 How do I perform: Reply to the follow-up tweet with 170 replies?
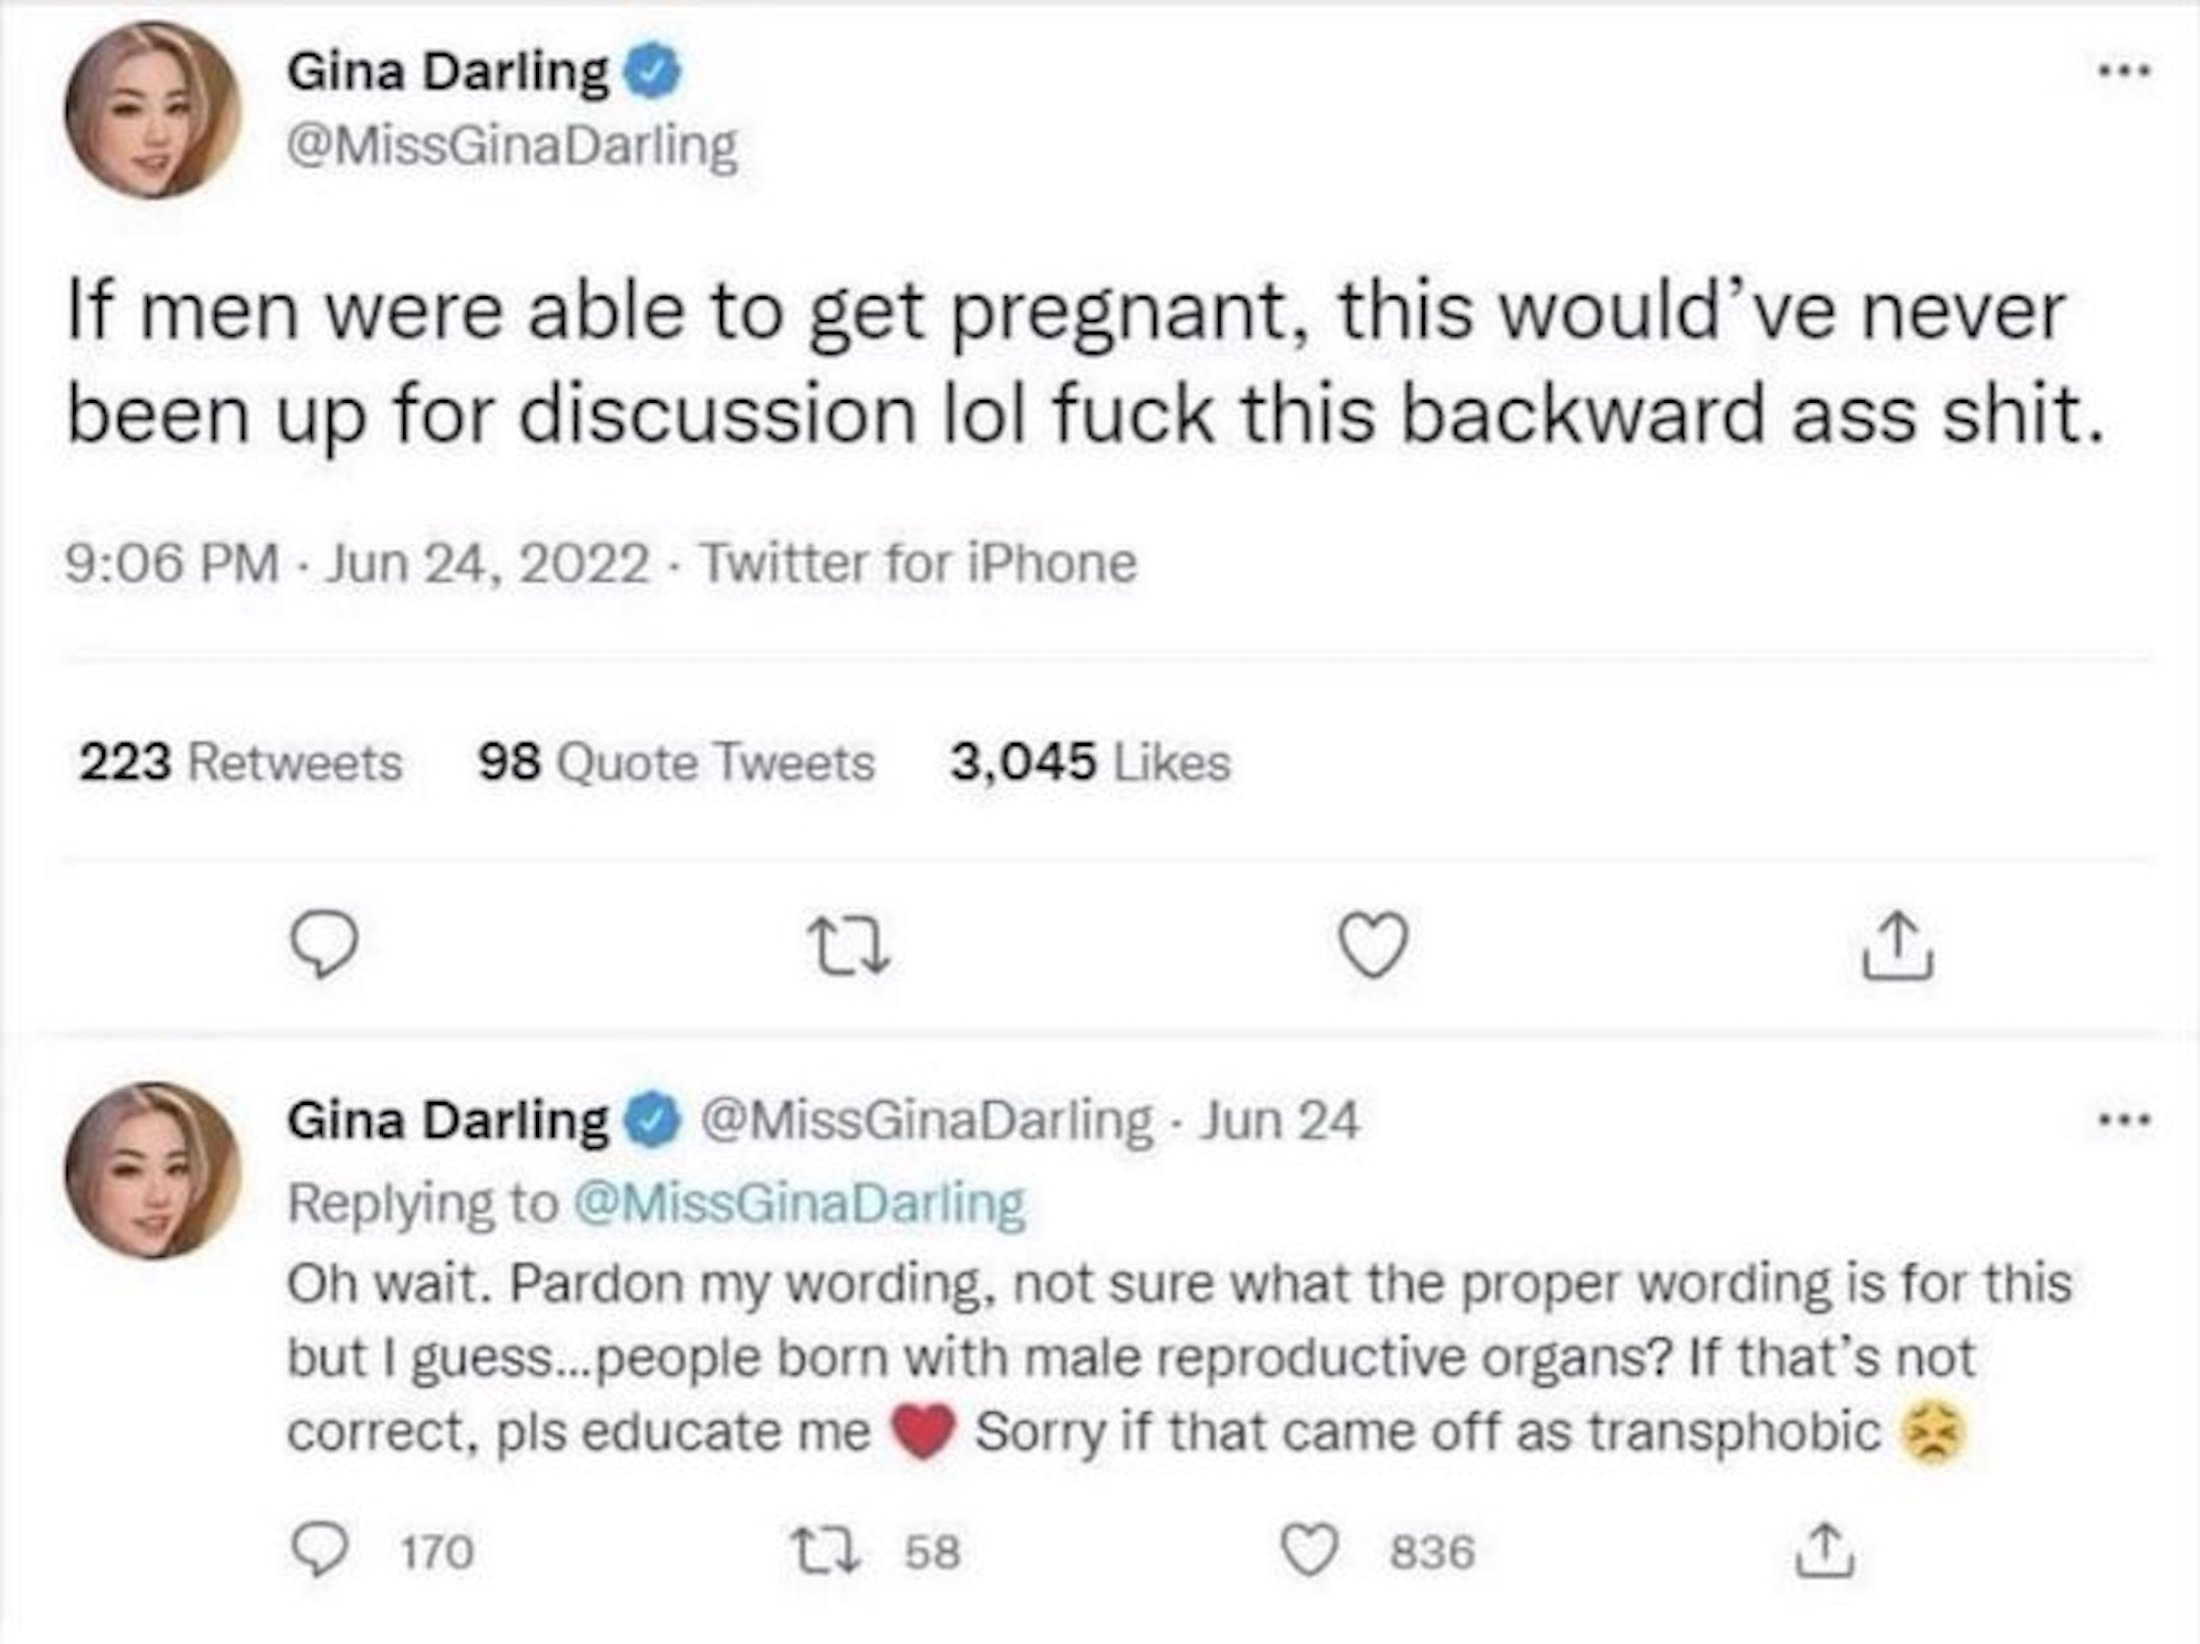(322, 1551)
